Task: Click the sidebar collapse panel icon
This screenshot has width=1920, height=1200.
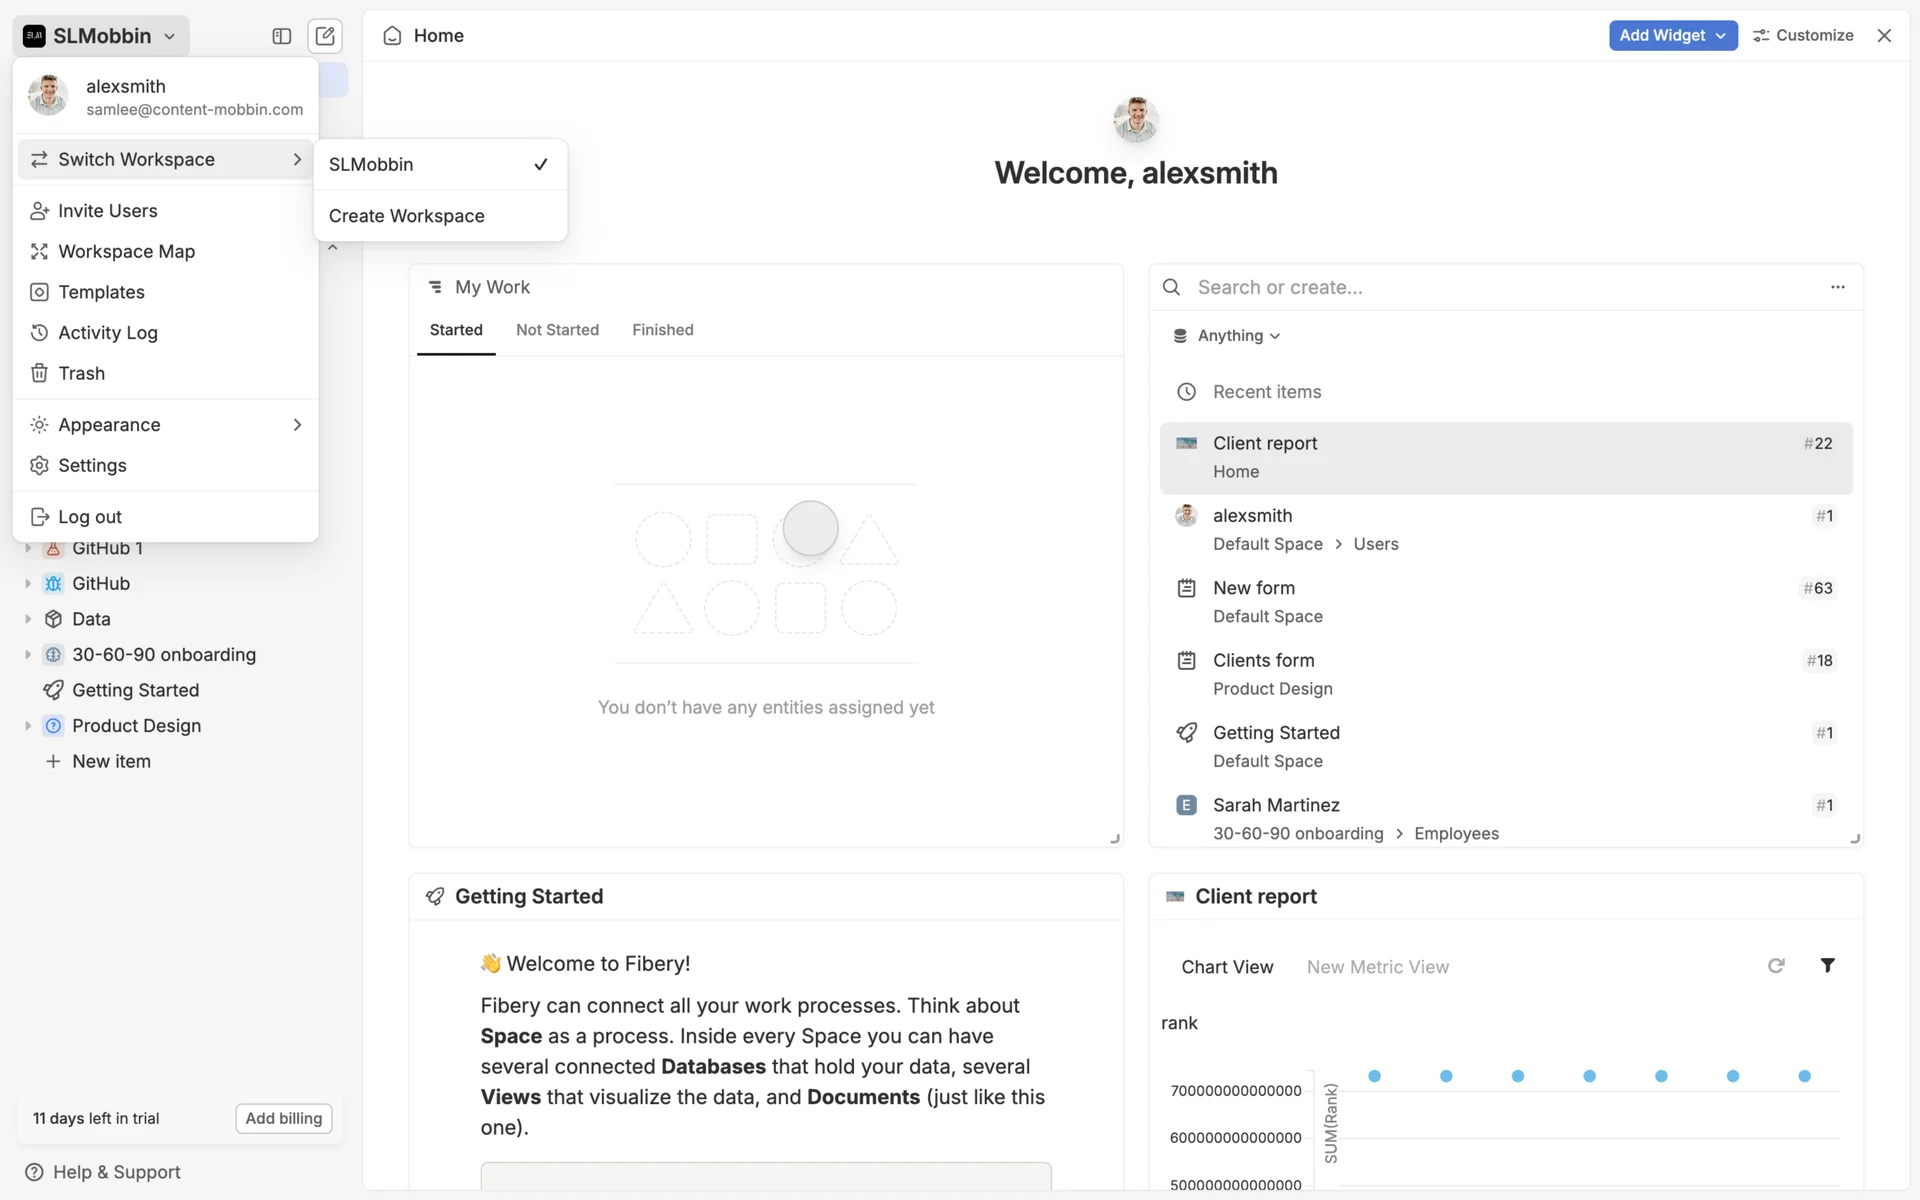Action: tap(282, 36)
